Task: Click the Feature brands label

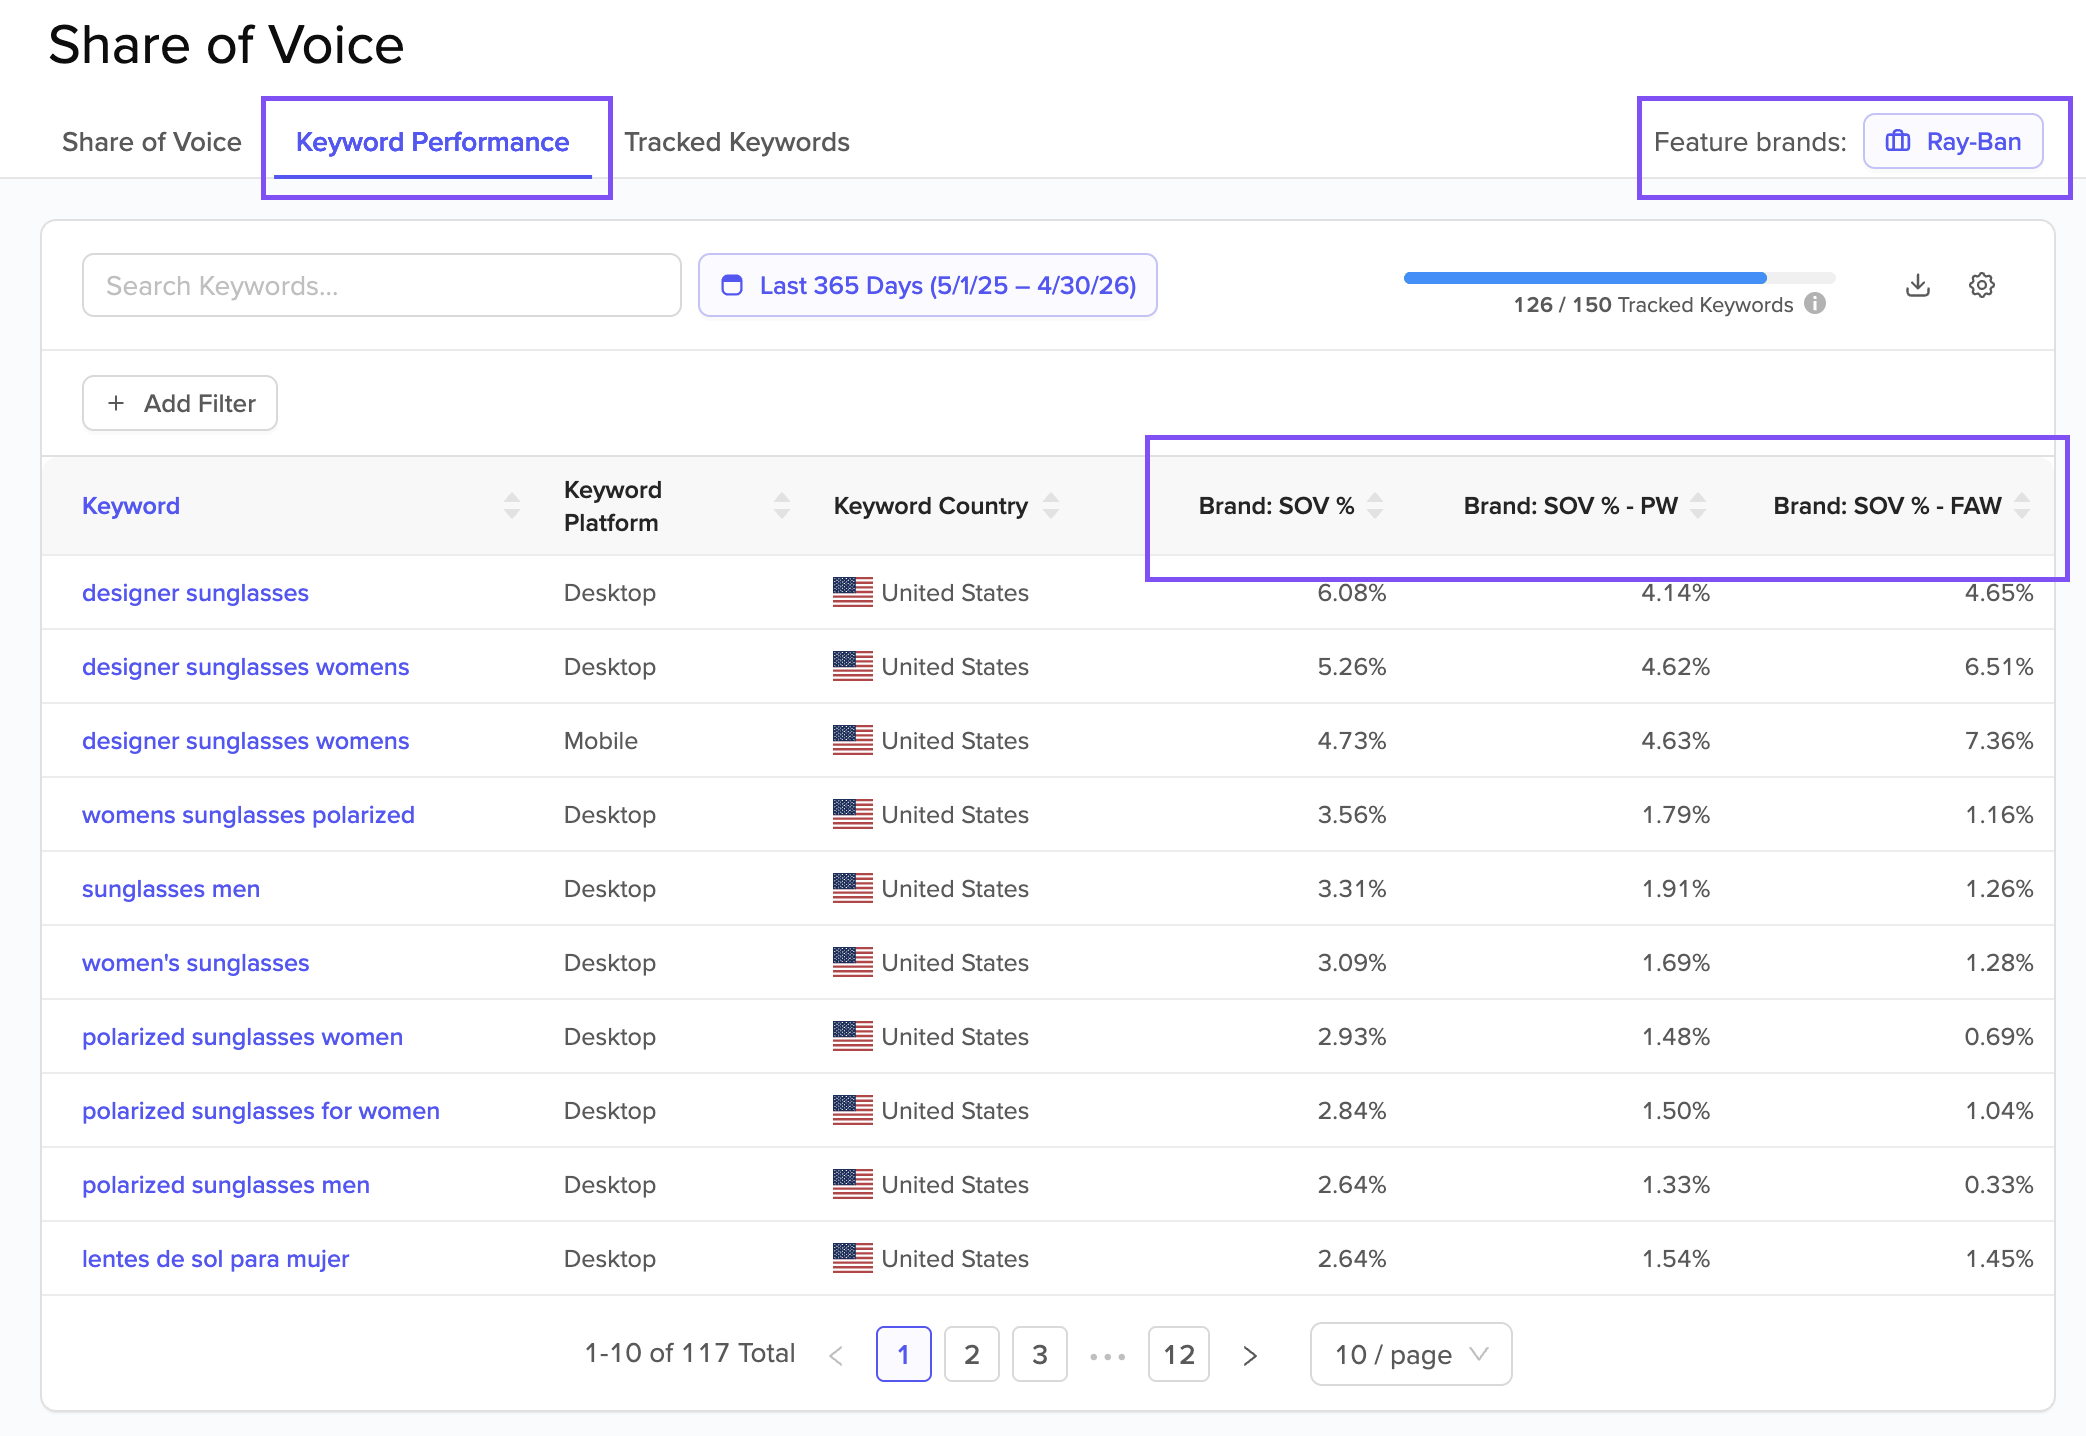Action: pyautogui.click(x=1749, y=142)
